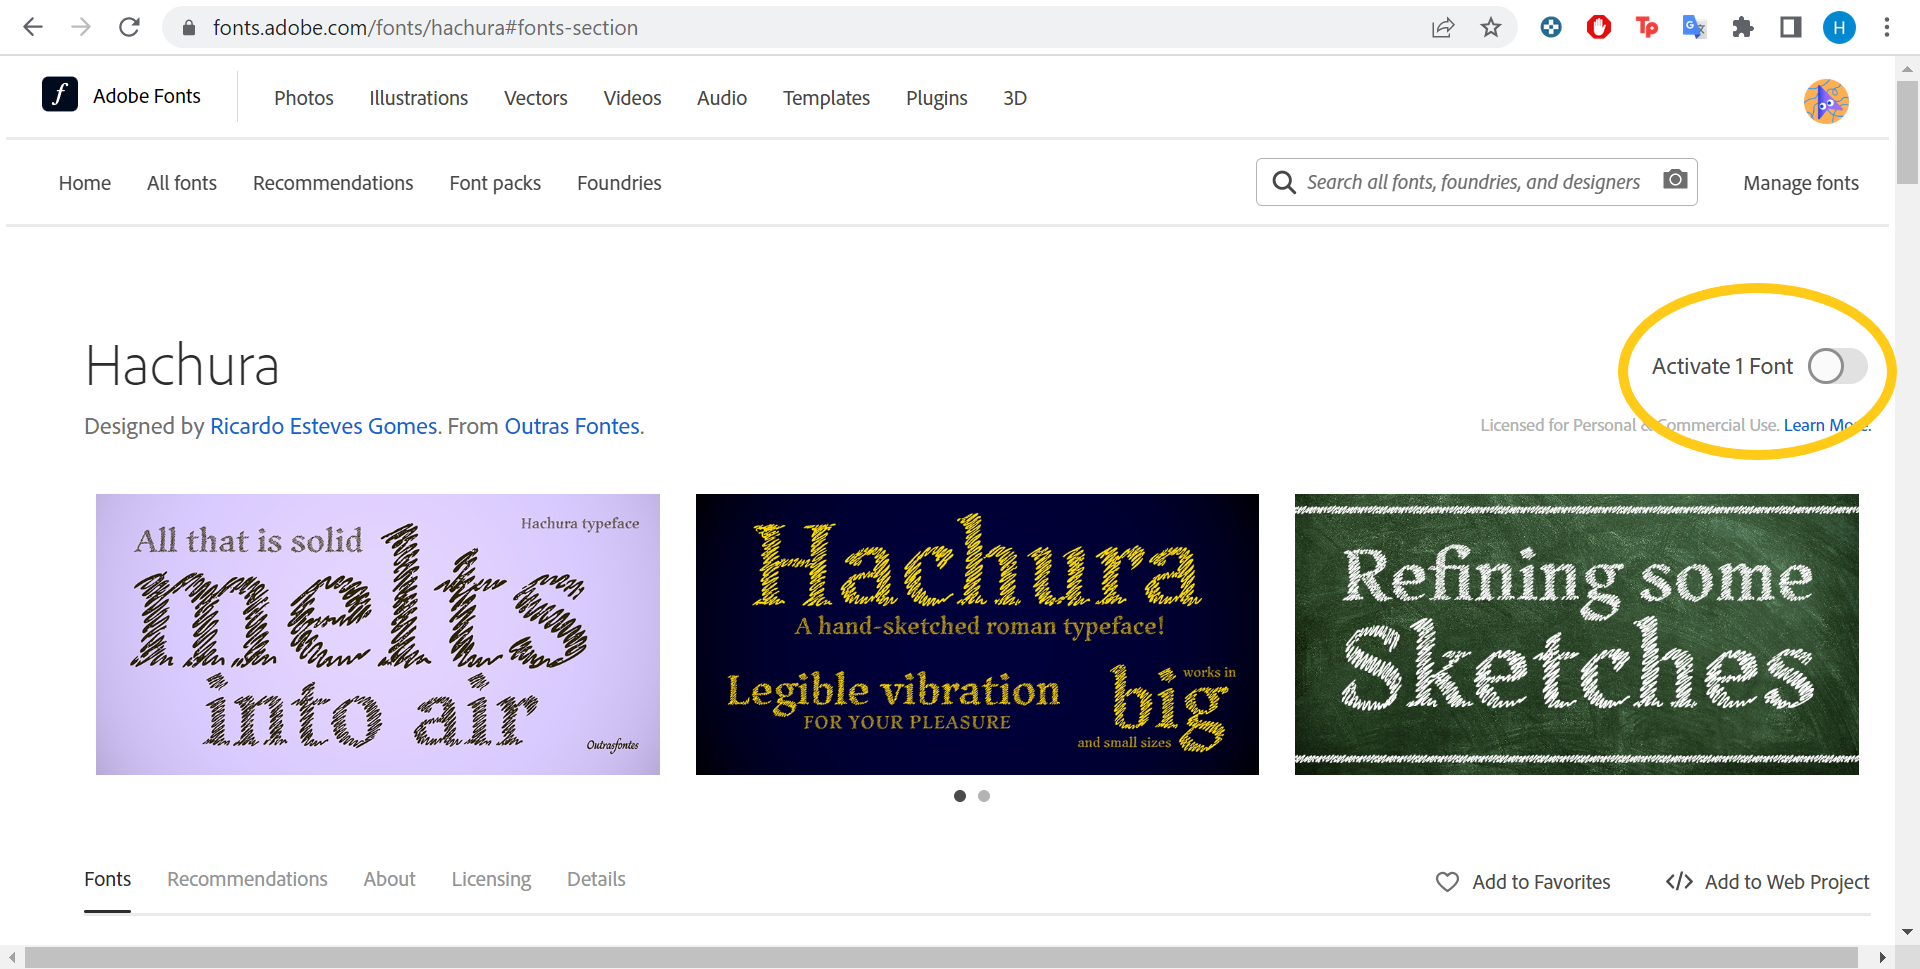Click Manage fonts

tap(1801, 183)
